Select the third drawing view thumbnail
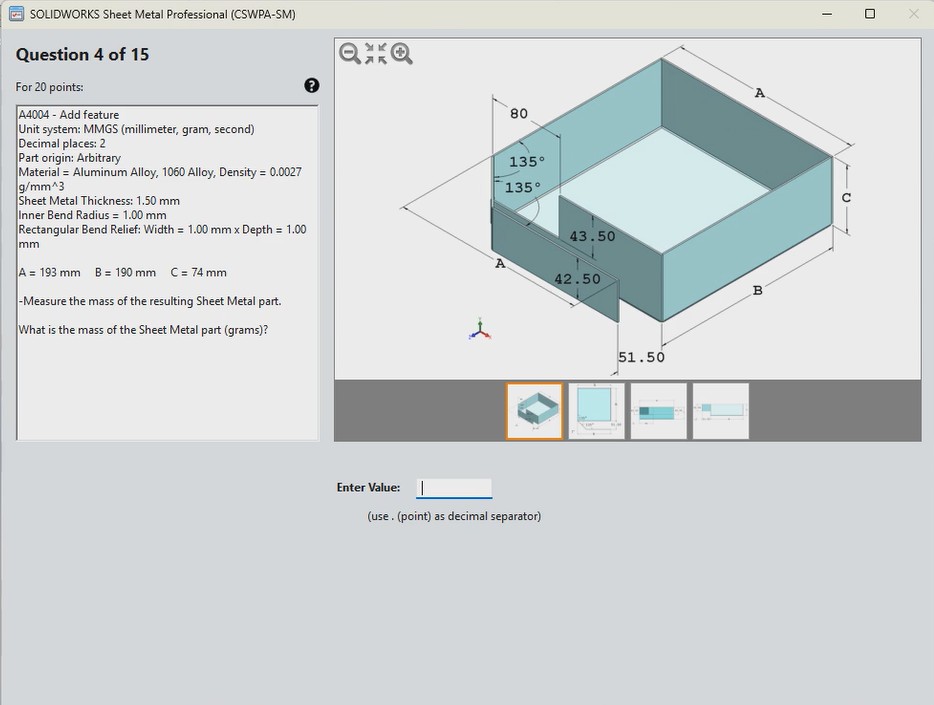The width and height of the screenshot is (934, 705). click(x=659, y=411)
